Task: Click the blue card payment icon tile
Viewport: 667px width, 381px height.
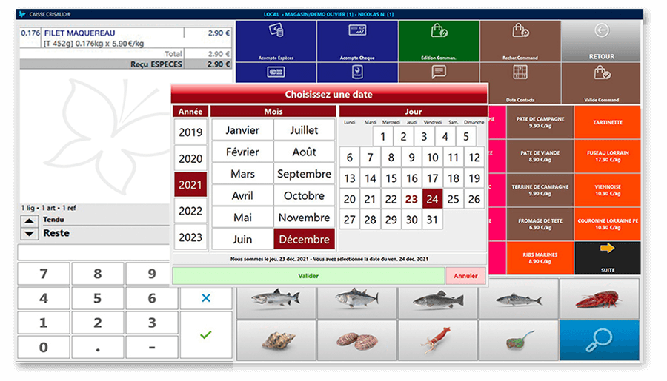Action: click(x=276, y=73)
